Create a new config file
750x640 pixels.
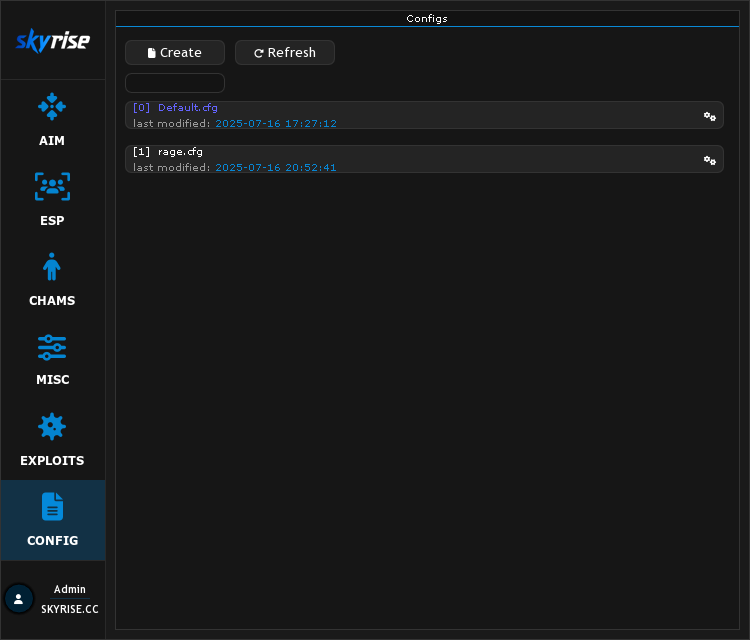pos(175,53)
